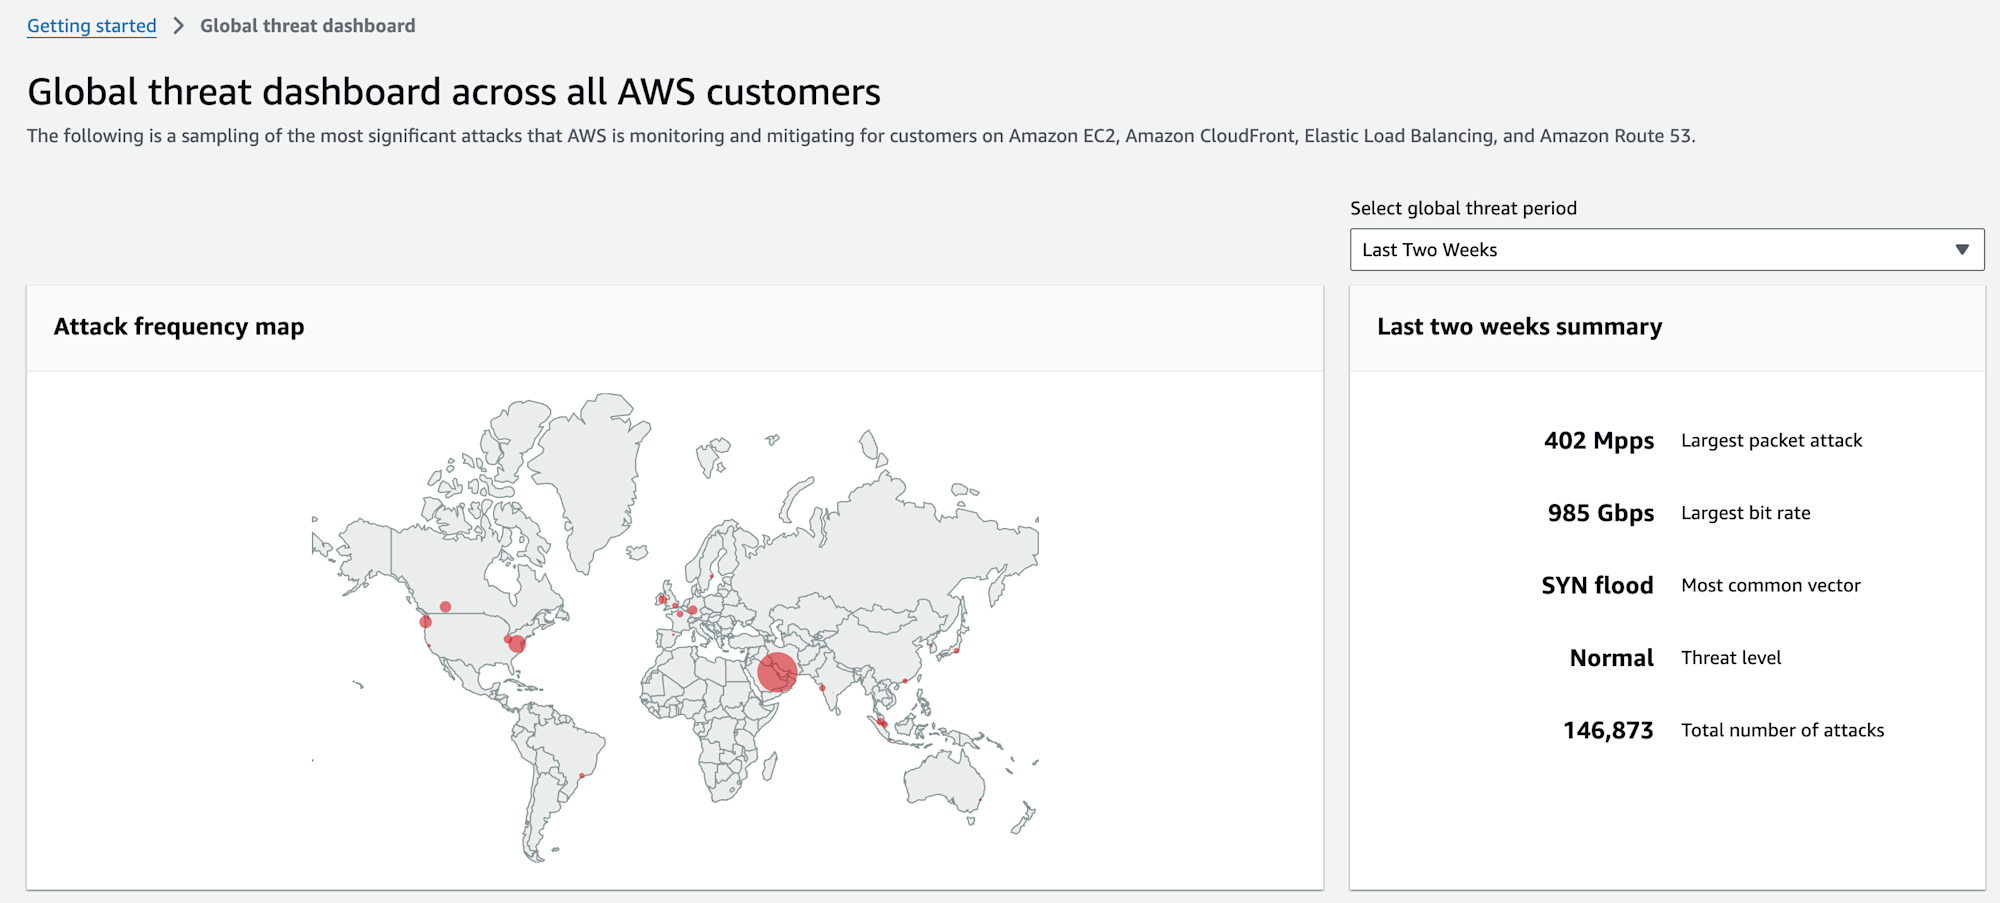Click the Global threat dashboard breadcrumb

(307, 26)
